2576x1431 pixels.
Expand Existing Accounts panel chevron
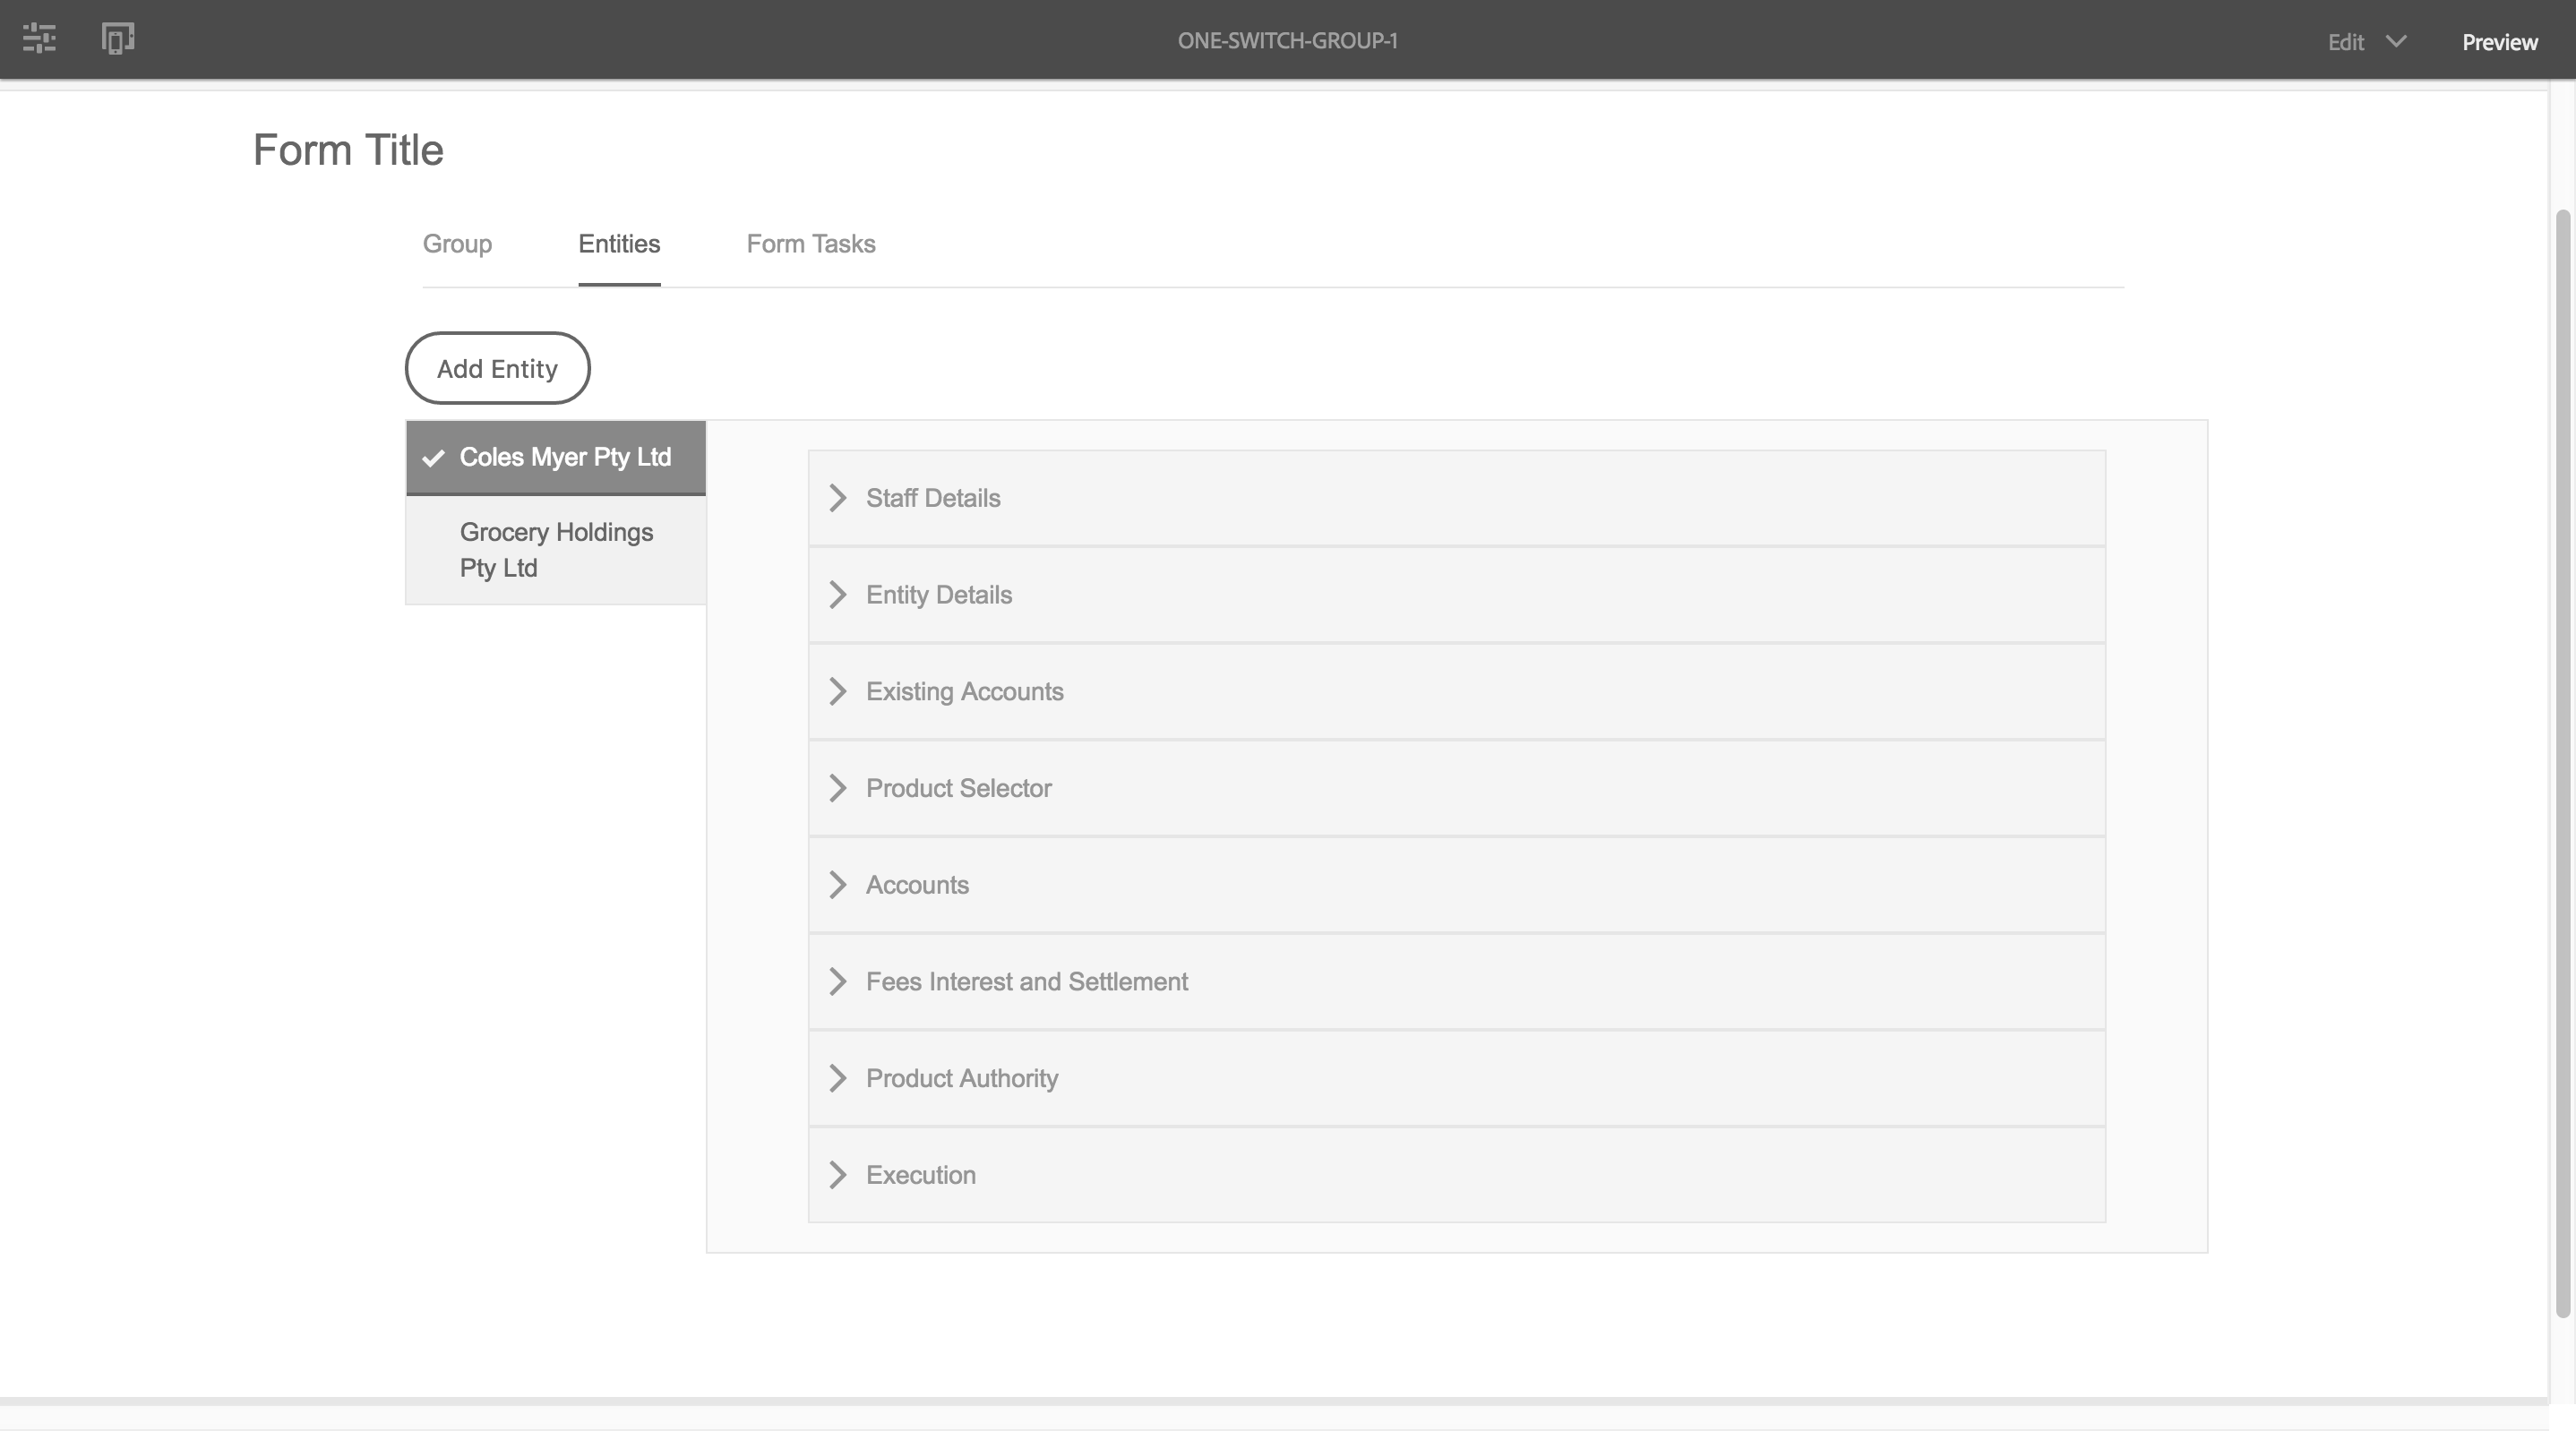pyautogui.click(x=838, y=692)
